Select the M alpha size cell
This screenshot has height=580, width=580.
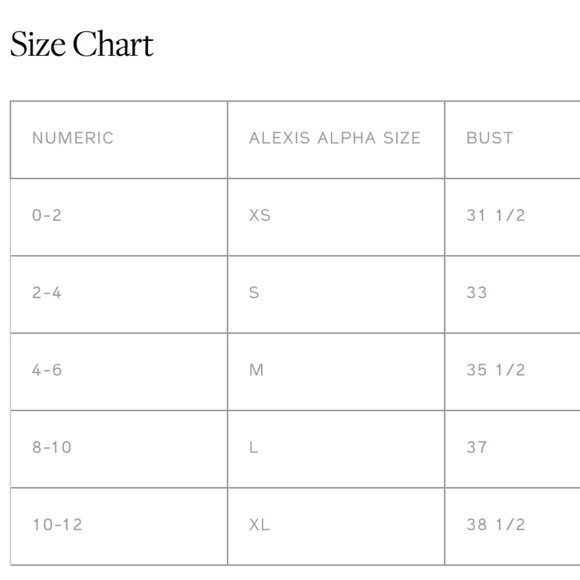click(x=336, y=371)
